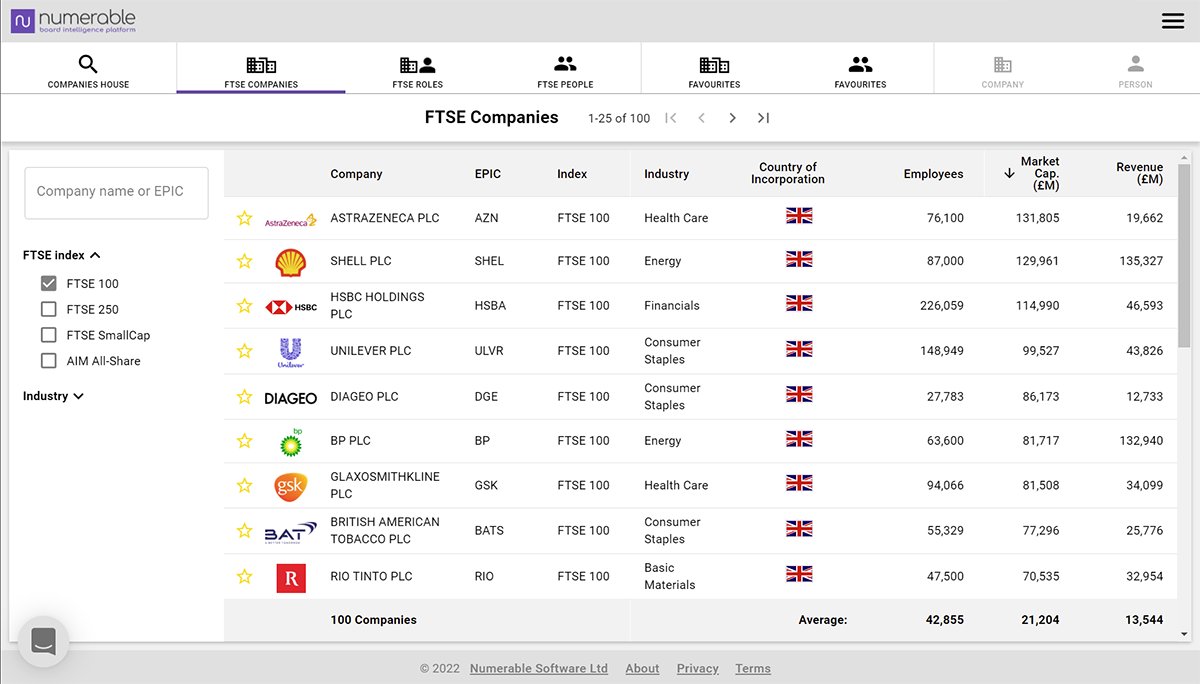This screenshot has width=1200, height=684.
Task: Favourite Rio Tinto with the star
Action: (x=244, y=577)
